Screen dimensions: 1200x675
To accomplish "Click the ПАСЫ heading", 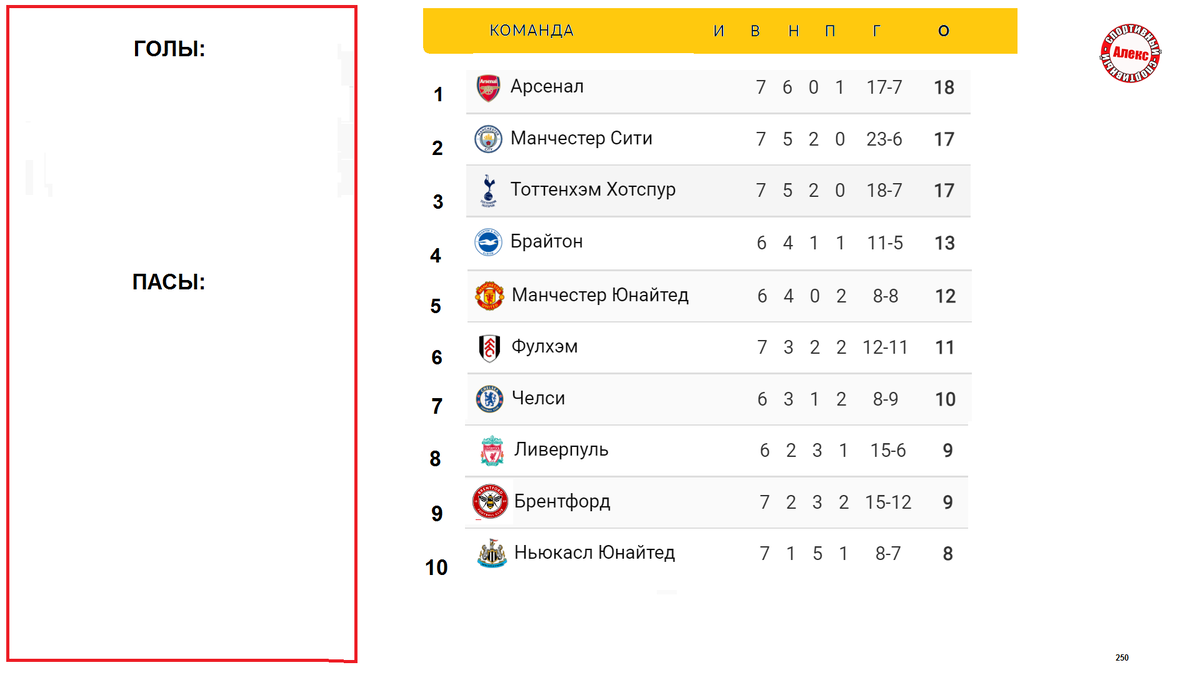I will coord(169,283).
